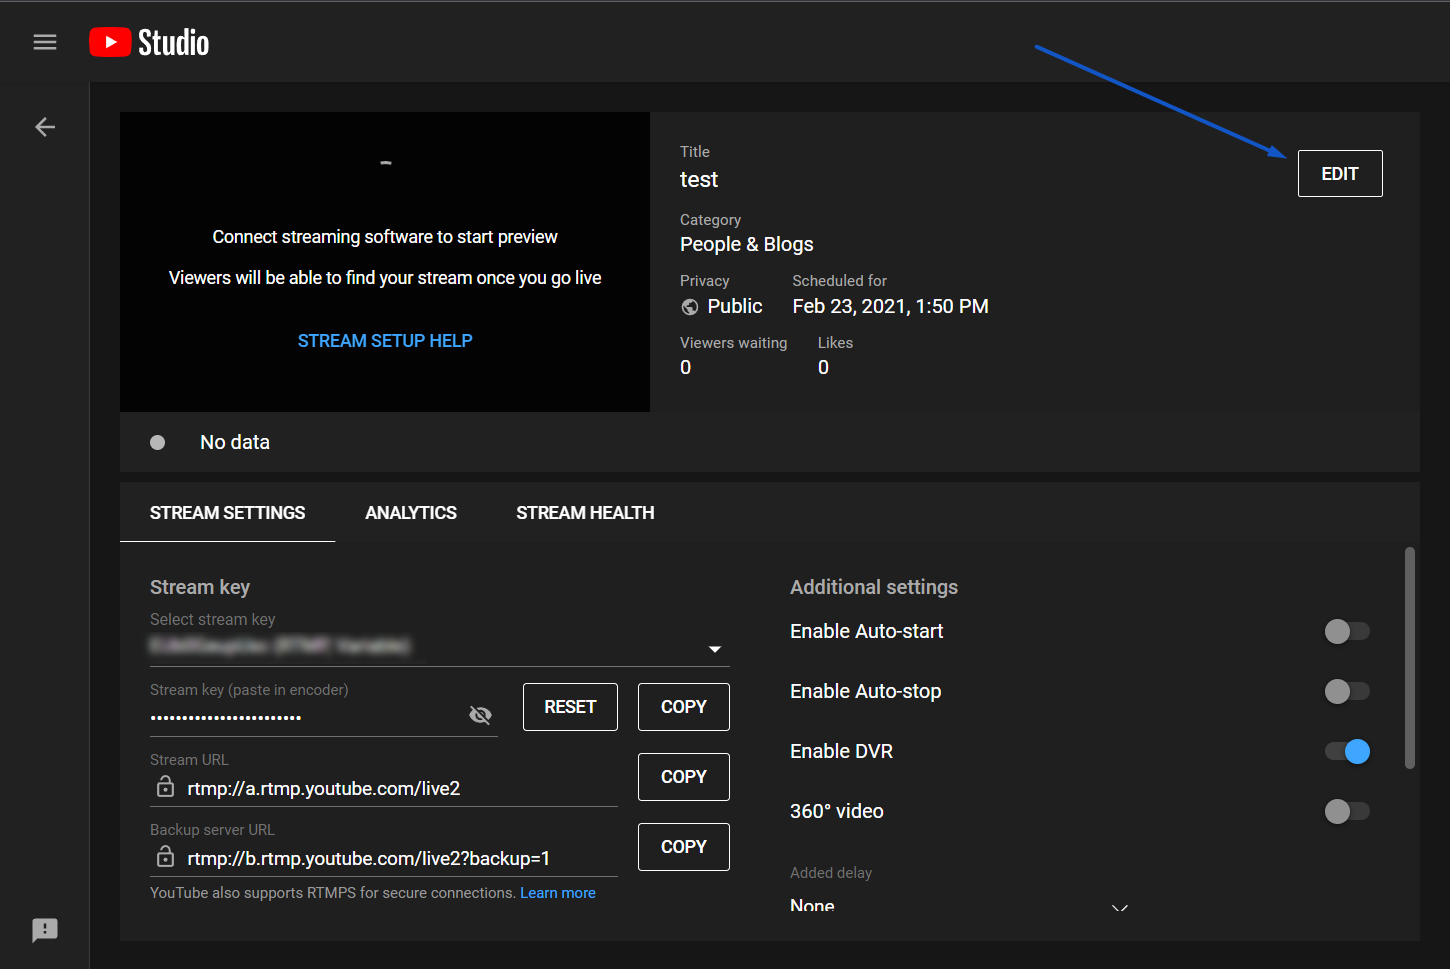Switch to the Analytics tab

(411, 513)
